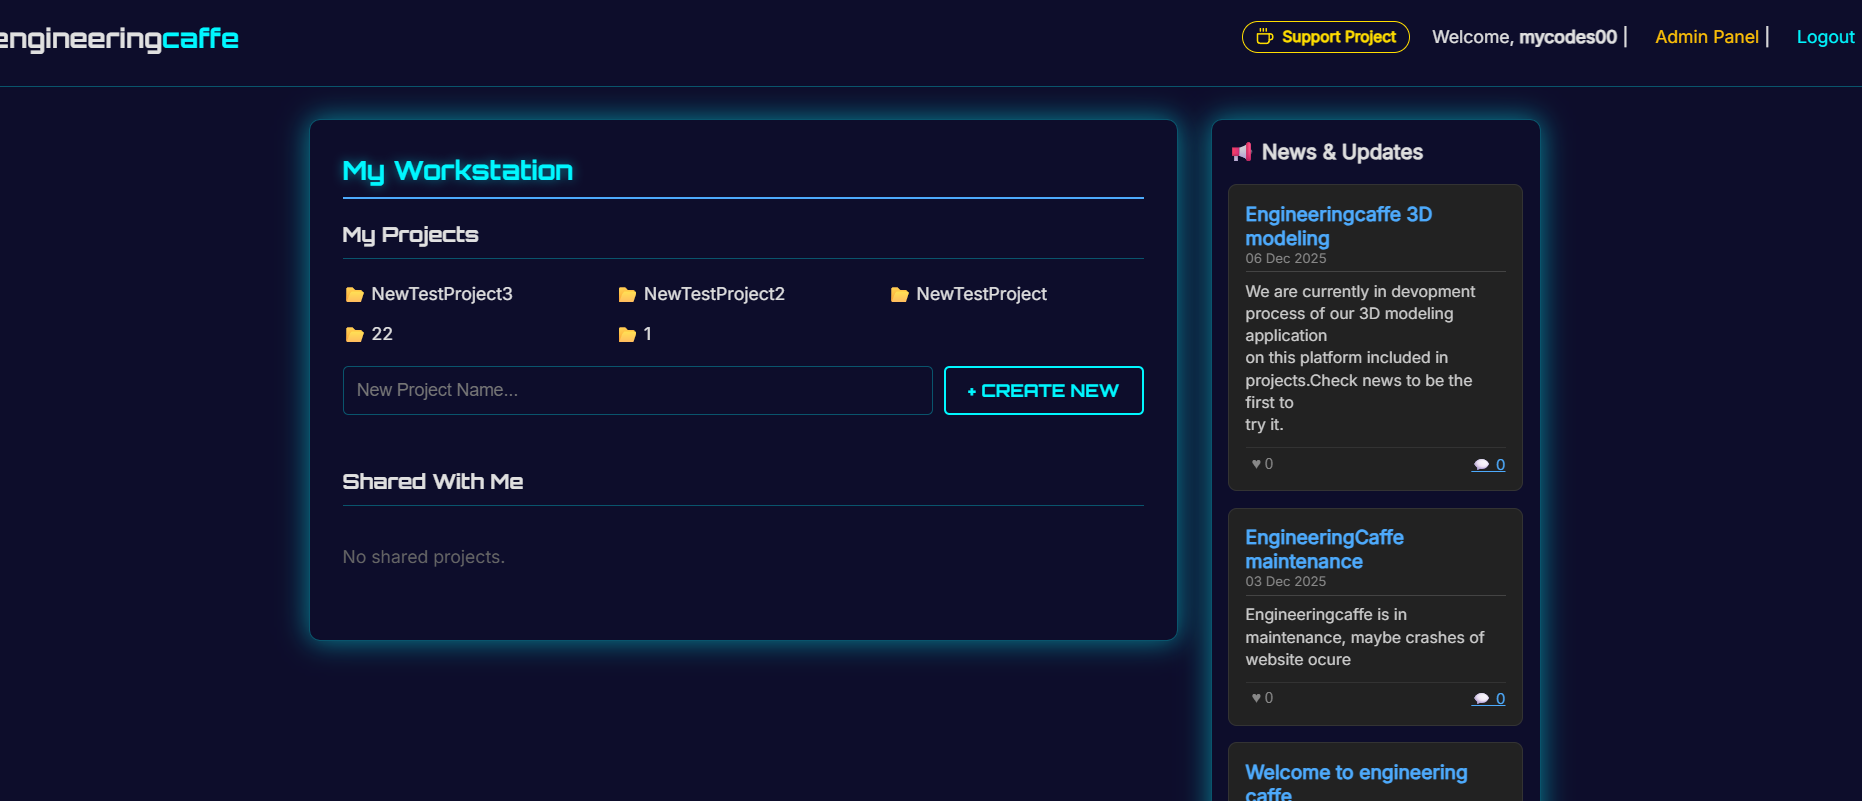The width and height of the screenshot is (1862, 801).
Task: Click the My Workstation heading
Action: tap(457, 171)
